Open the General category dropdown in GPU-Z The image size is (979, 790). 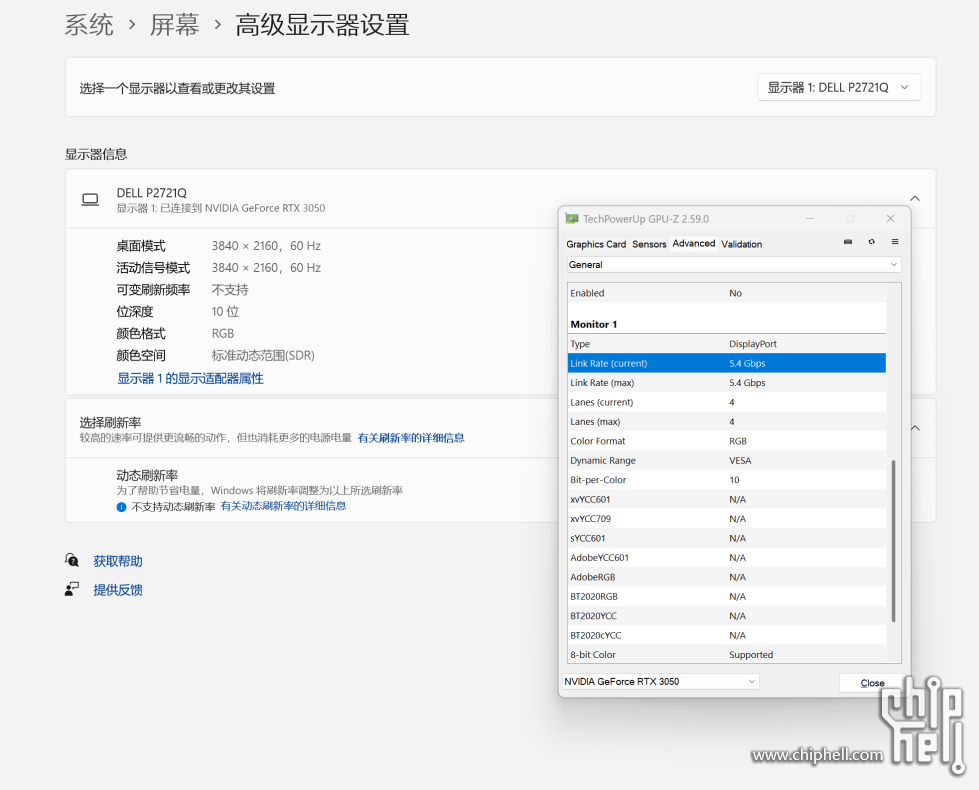(x=733, y=265)
